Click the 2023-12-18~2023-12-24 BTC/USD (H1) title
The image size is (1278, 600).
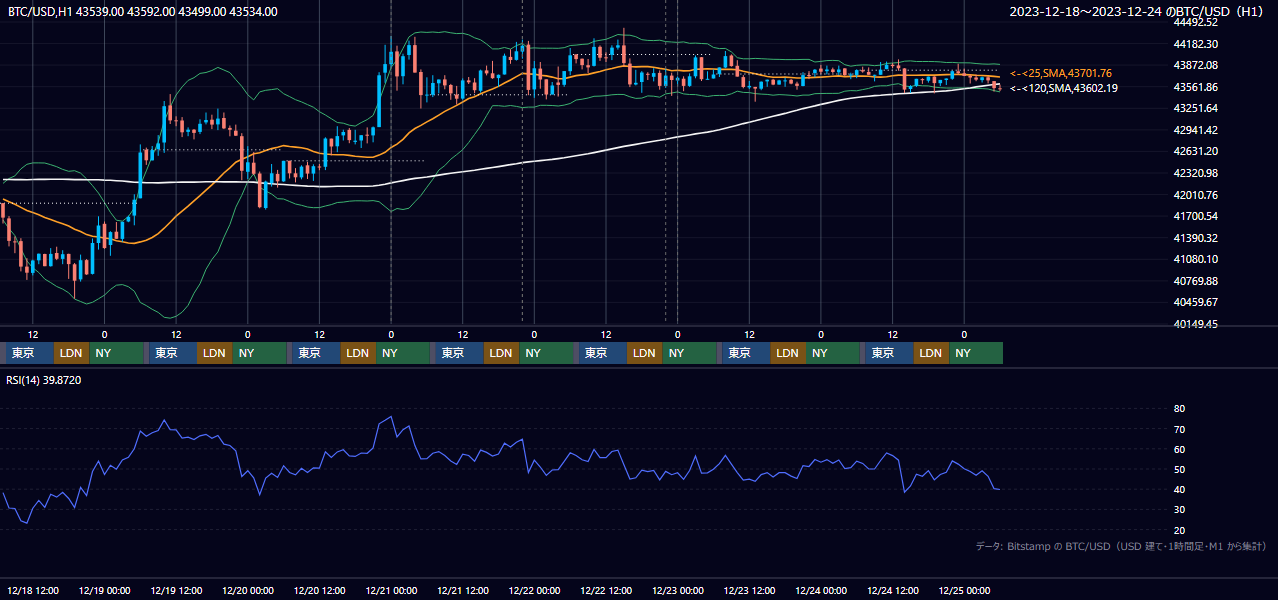[1136, 12]
